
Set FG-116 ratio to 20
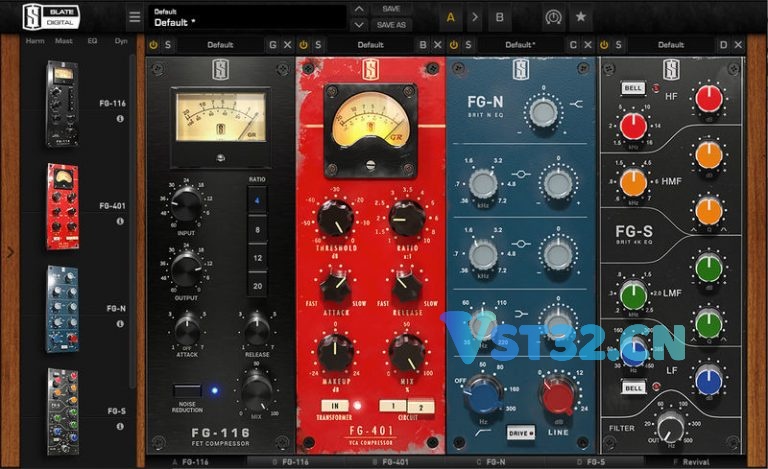point(258,285)
